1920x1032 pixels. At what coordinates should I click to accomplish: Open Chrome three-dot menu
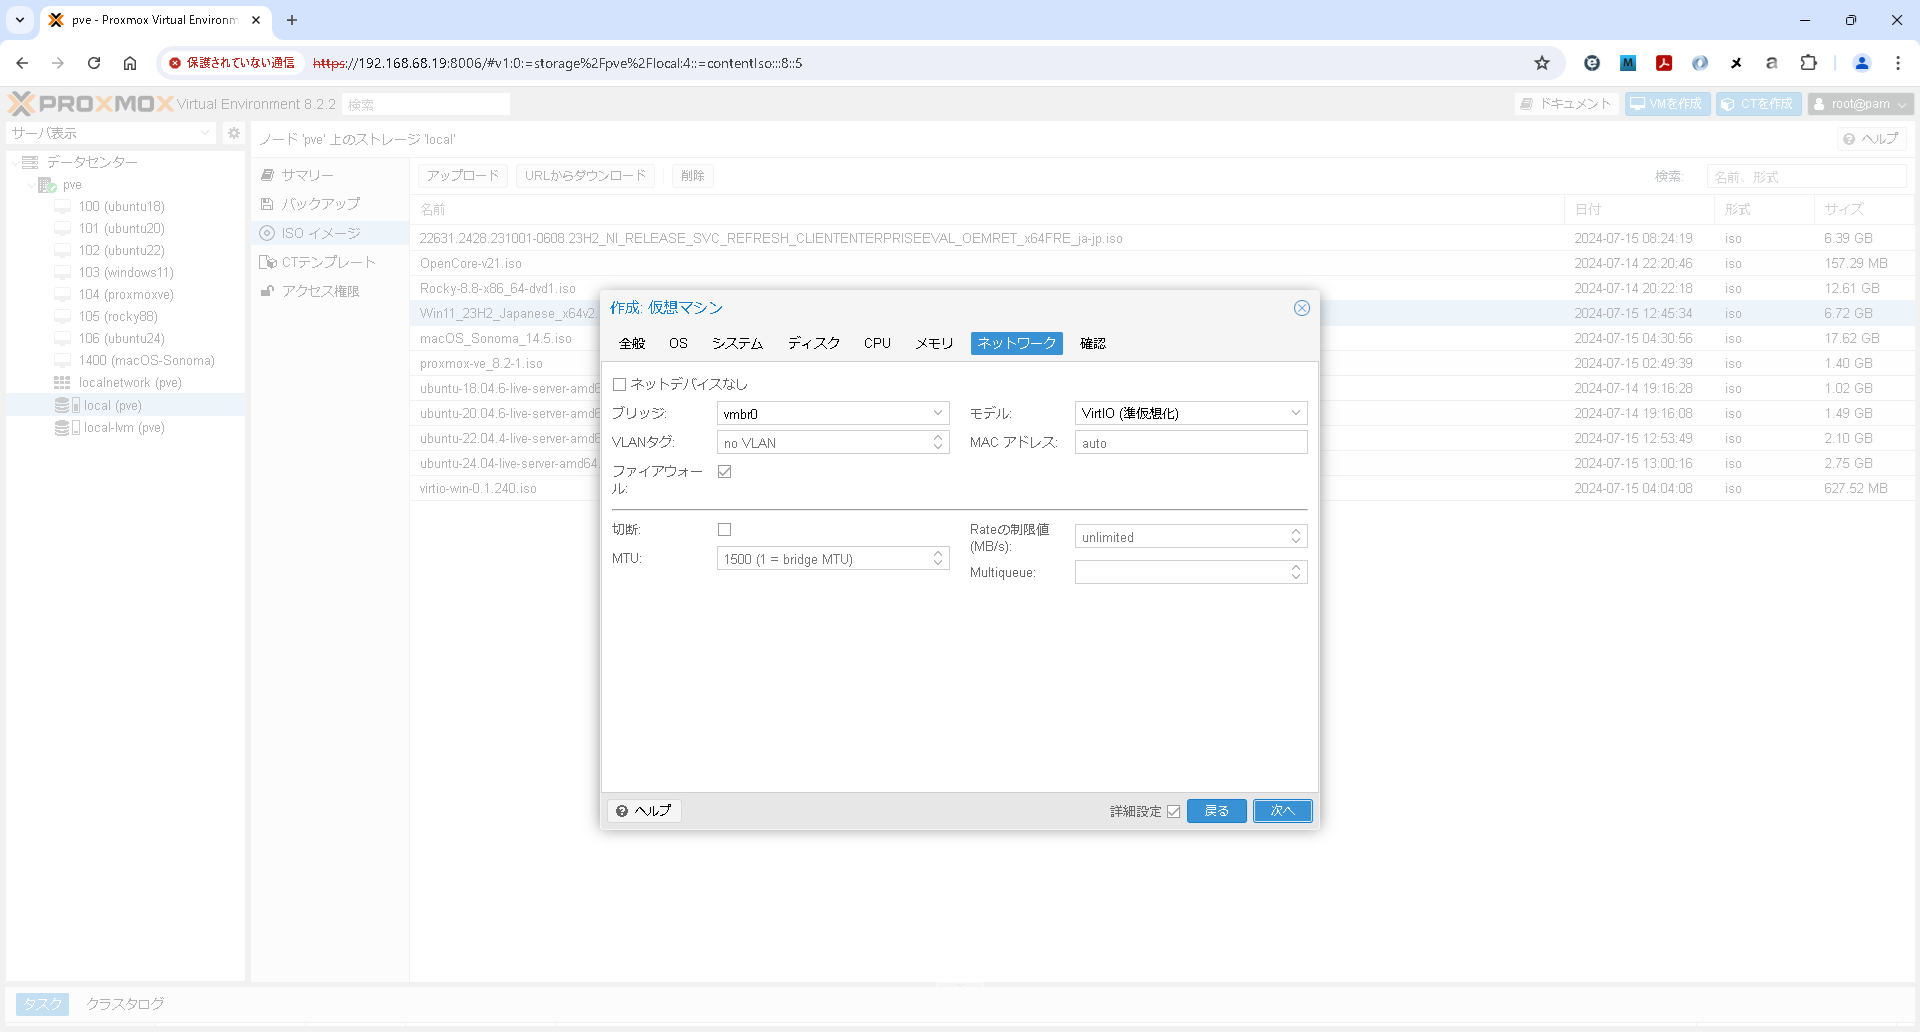pyautogui.click(x=1898, y=63)
